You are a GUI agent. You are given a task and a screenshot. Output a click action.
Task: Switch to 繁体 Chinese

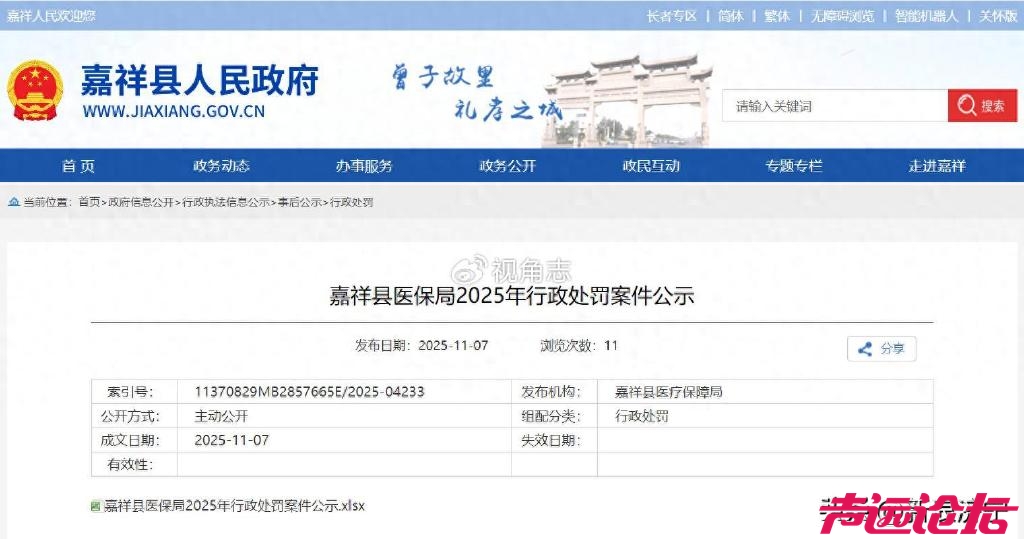point(777,16)
